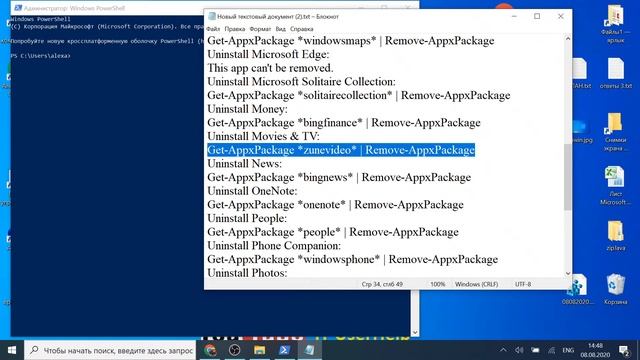Open File Explorer from the taskbar
This screenshot has width=640, height=360.
point(260,350)
